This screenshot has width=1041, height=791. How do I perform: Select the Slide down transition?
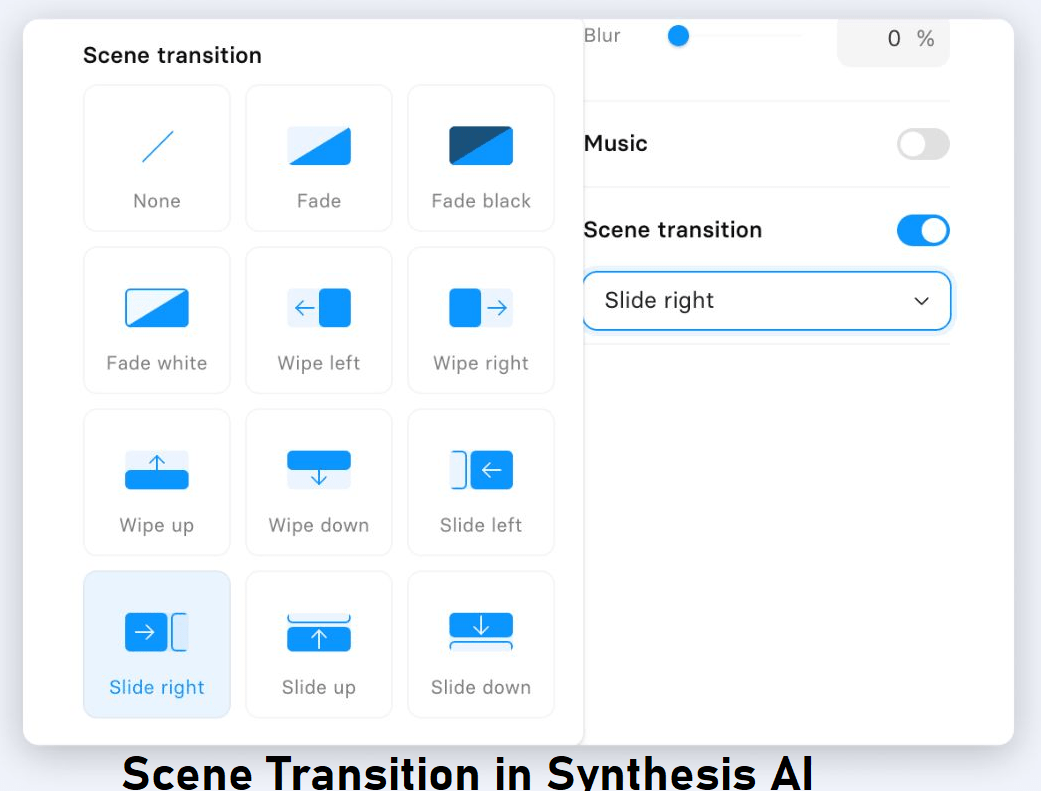tap(480, 644)
